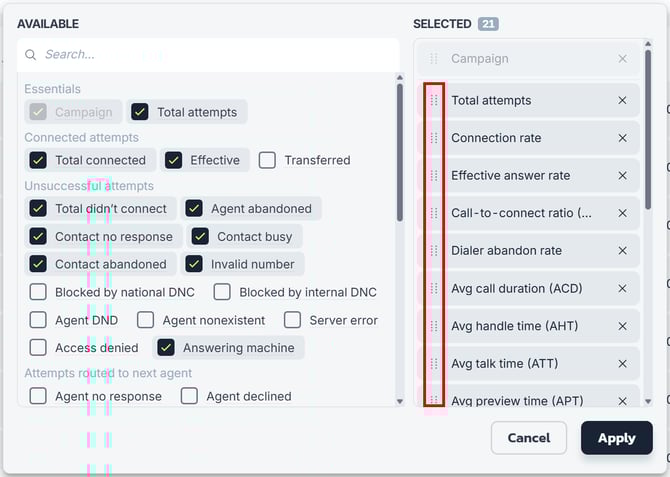Click search magnifier icon in Available panel
670x477 pixels.
pyautogui.click(x=30, y=55)
